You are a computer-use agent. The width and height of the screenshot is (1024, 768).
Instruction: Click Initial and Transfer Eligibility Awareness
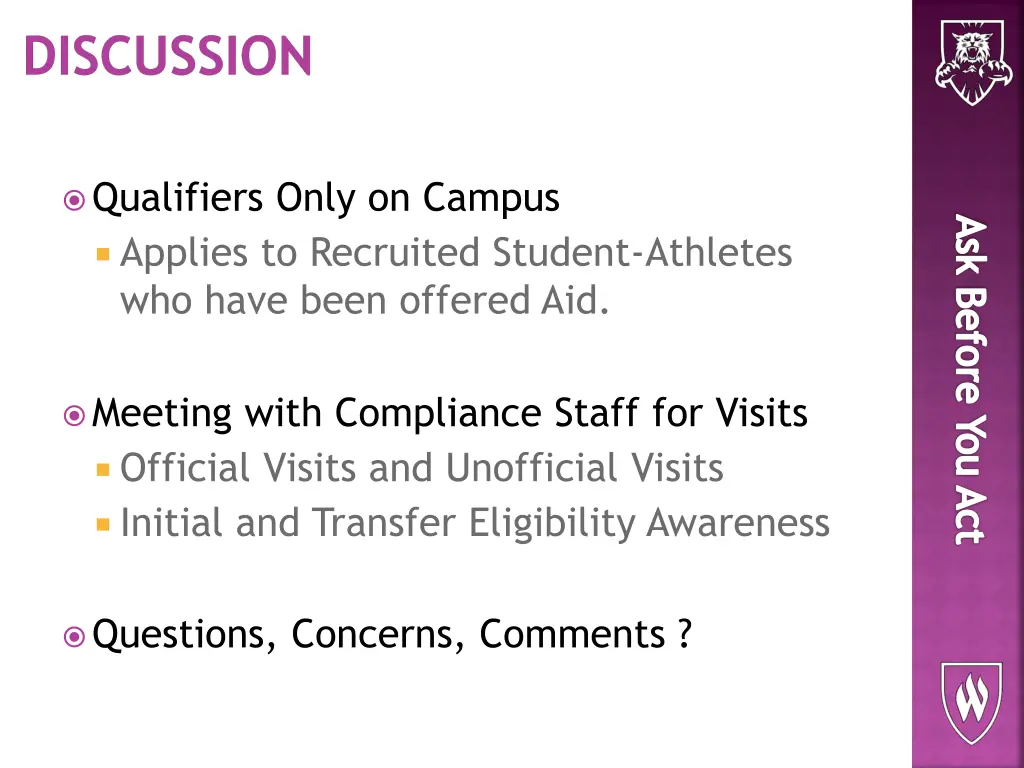(x=475, y=523)
